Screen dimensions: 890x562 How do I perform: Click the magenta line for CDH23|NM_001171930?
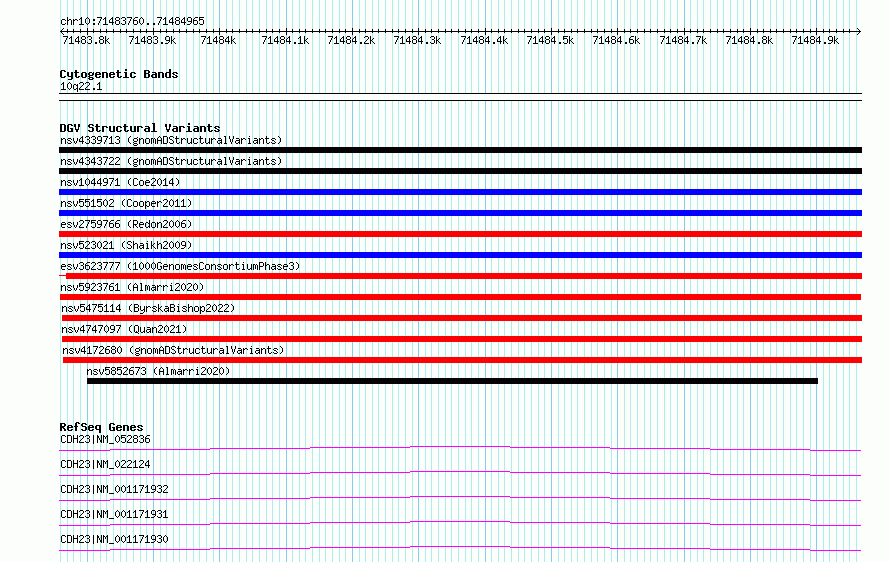[460, 548]
